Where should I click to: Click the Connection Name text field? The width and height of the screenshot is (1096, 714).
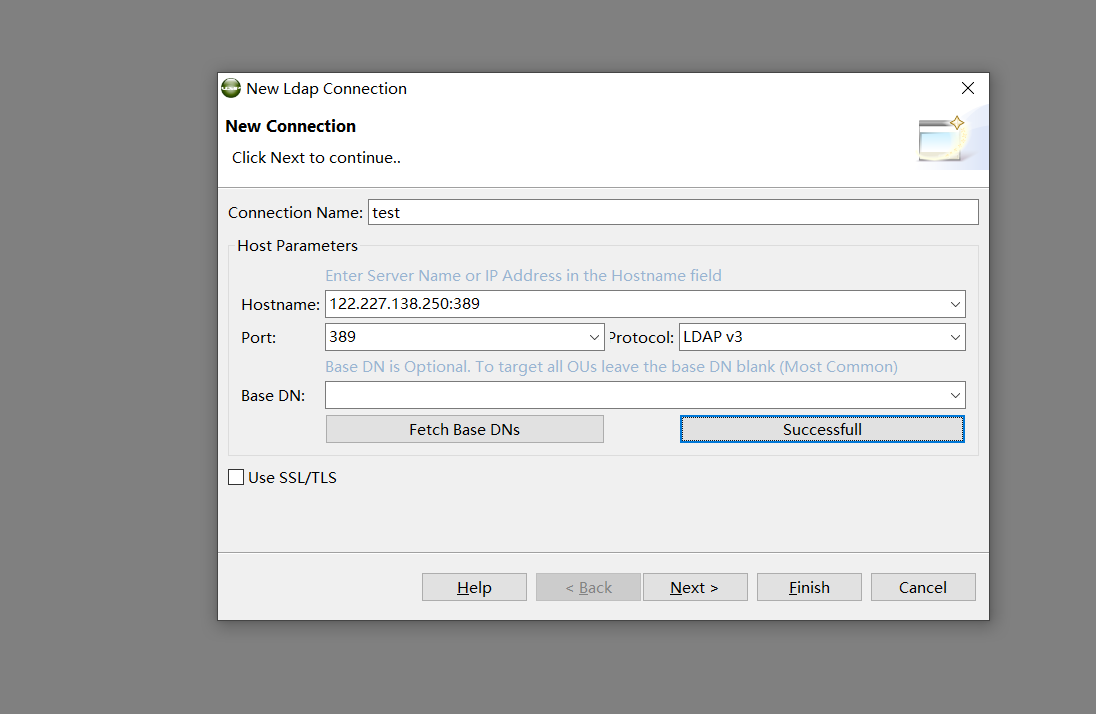[x=672, y=212]
